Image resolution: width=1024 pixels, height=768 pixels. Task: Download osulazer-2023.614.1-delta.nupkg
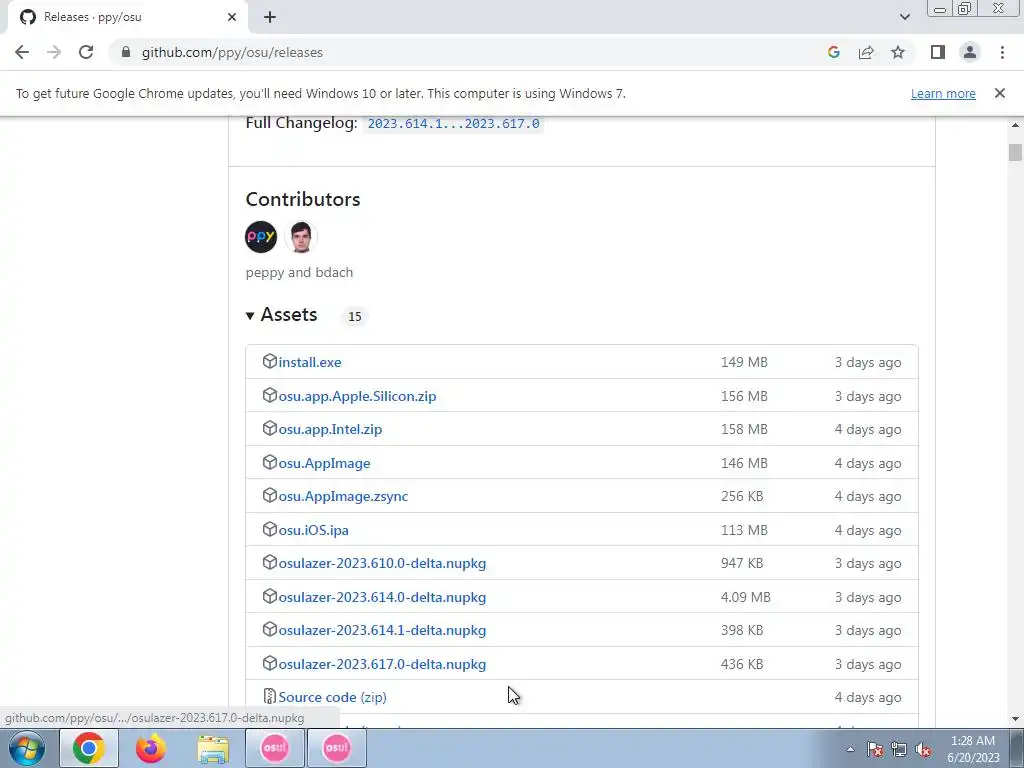click(x=382, y=630)
